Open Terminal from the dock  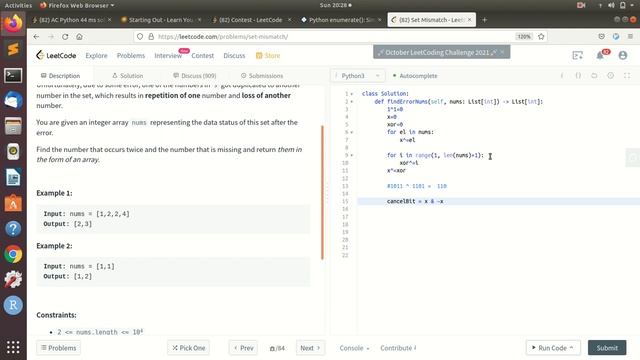(13, 76)
